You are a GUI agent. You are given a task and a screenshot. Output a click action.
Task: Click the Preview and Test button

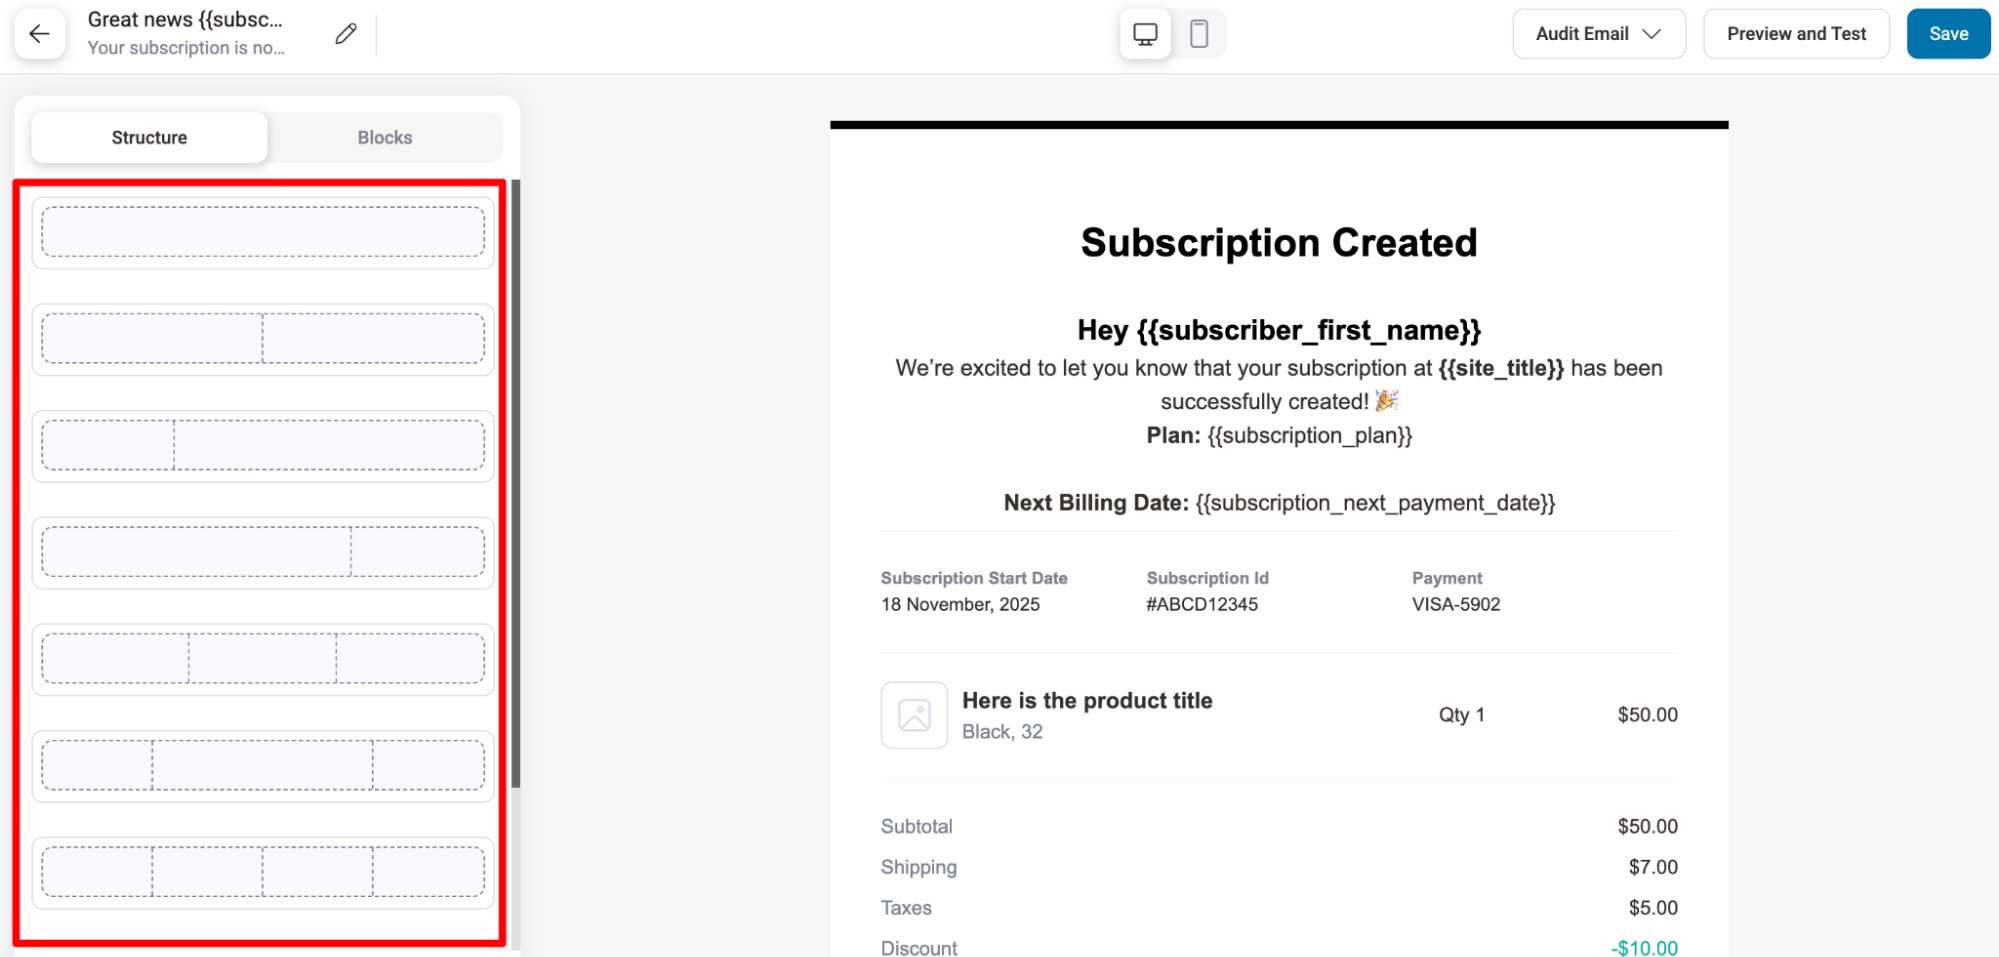point(1795,33)
